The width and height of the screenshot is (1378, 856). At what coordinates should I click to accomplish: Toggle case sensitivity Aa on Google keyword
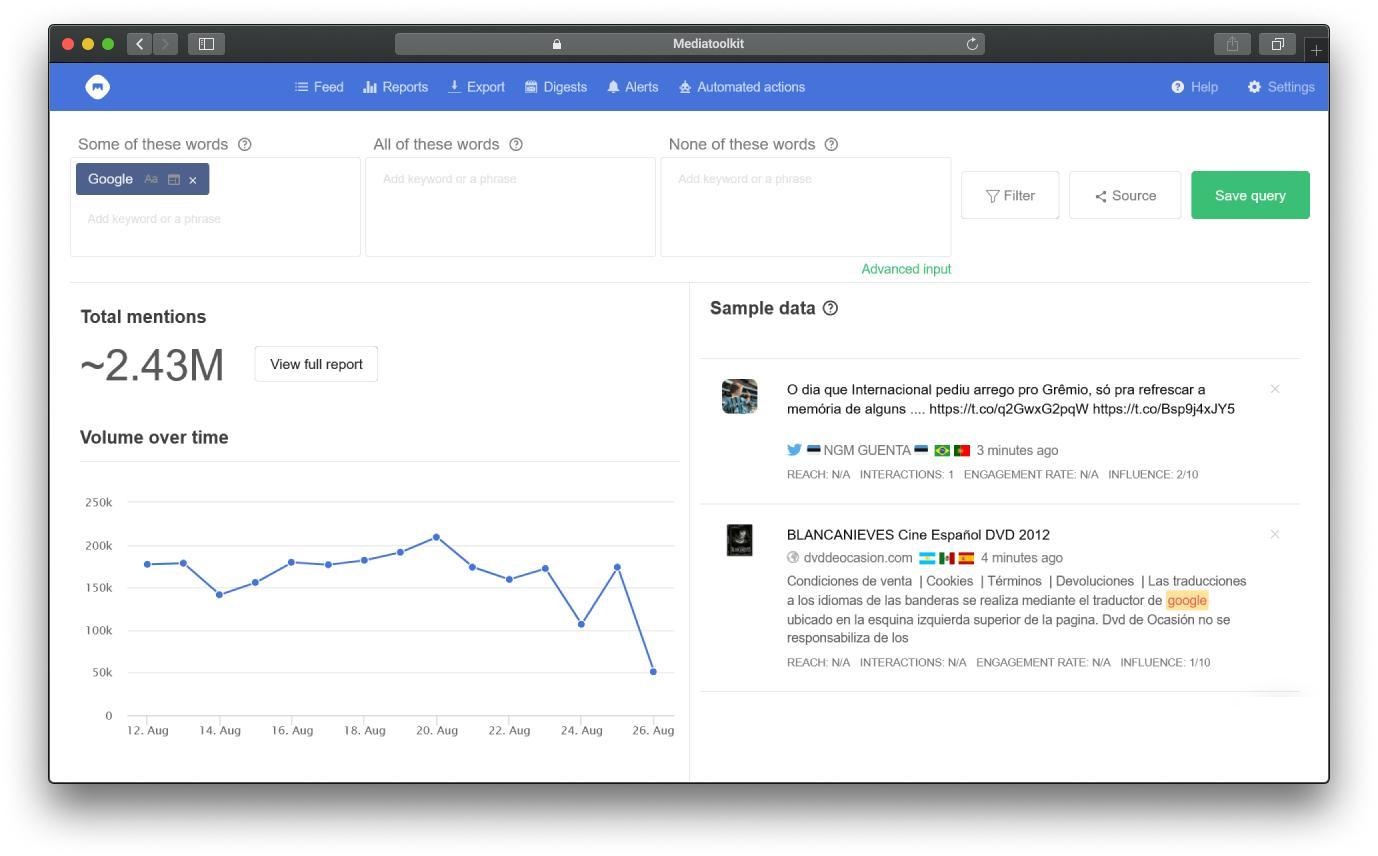tap(151, 179)
